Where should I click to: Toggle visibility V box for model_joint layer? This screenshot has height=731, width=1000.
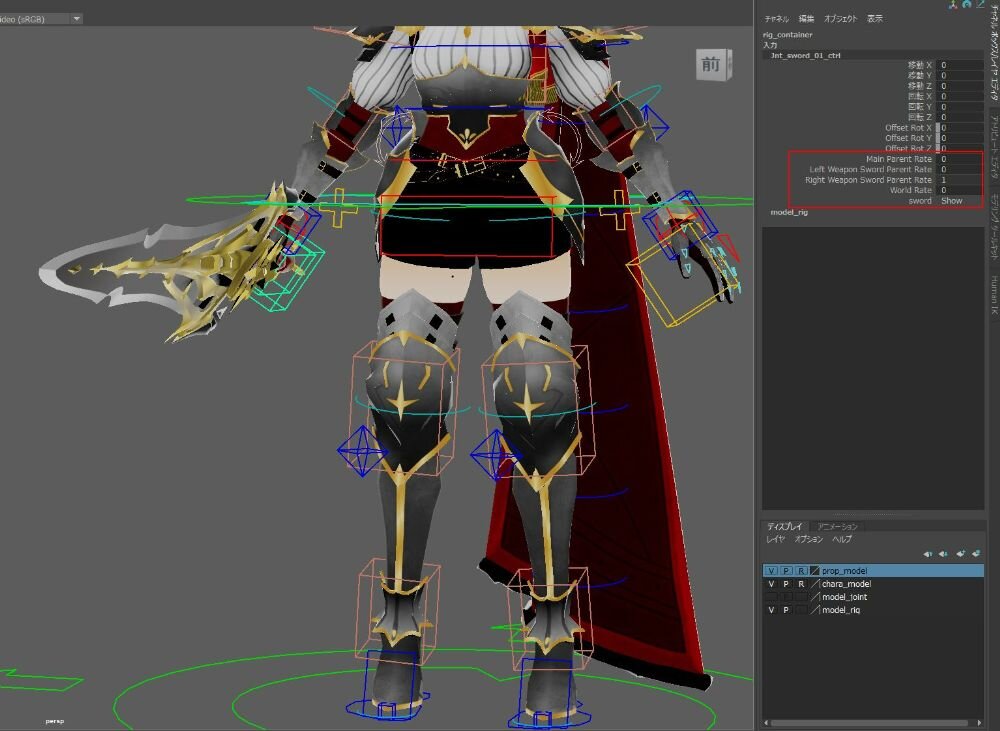(770, 597)
